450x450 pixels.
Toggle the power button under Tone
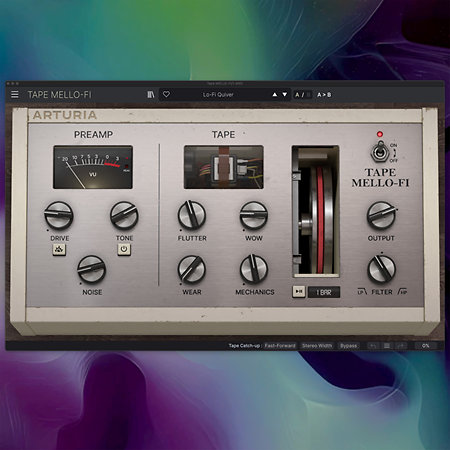pos(124,249)
